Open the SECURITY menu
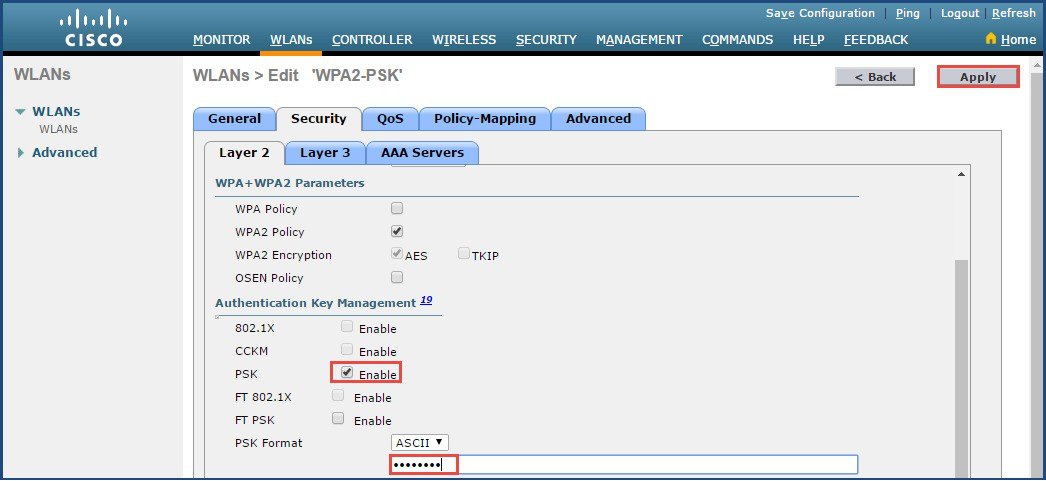 click(x=546, y=40)
